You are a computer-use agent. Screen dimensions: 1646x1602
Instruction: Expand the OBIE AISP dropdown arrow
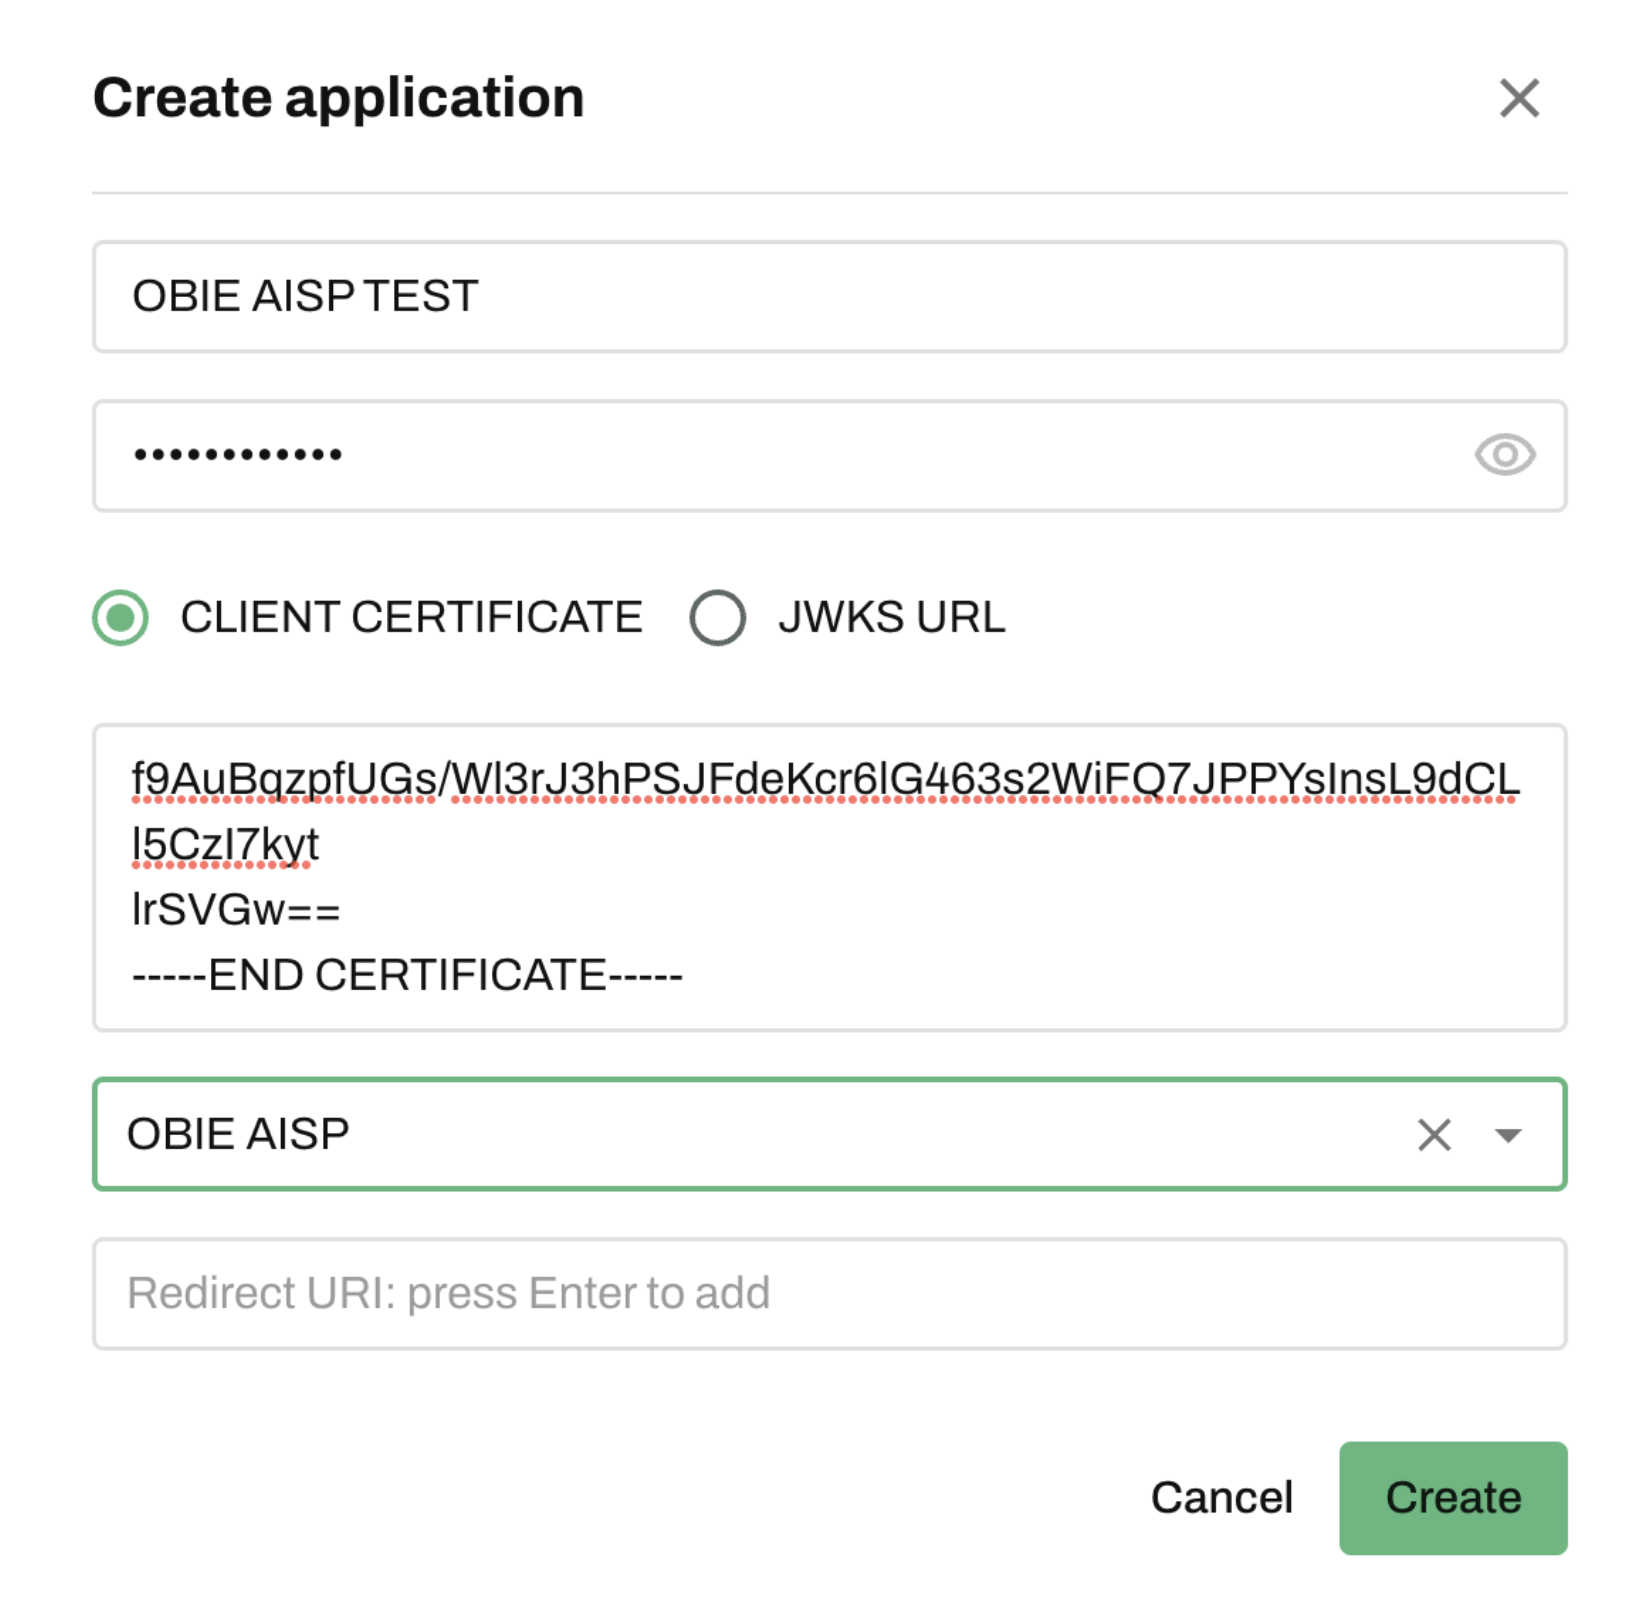click(1507, 1134)
